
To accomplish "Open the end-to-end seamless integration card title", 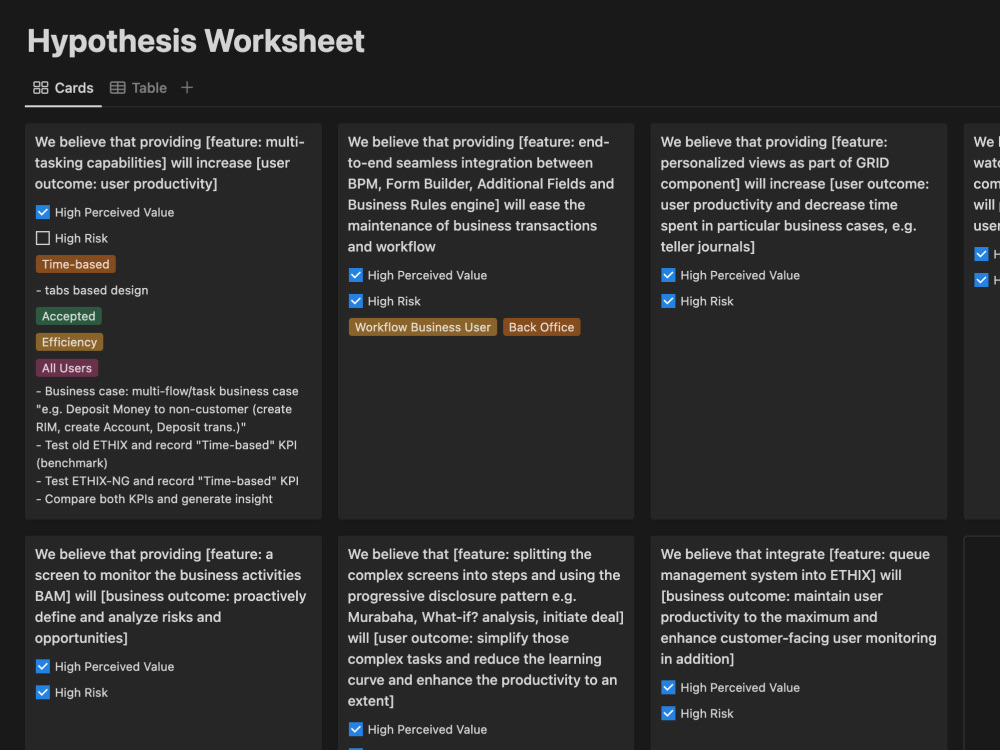I will coord(481,195).
